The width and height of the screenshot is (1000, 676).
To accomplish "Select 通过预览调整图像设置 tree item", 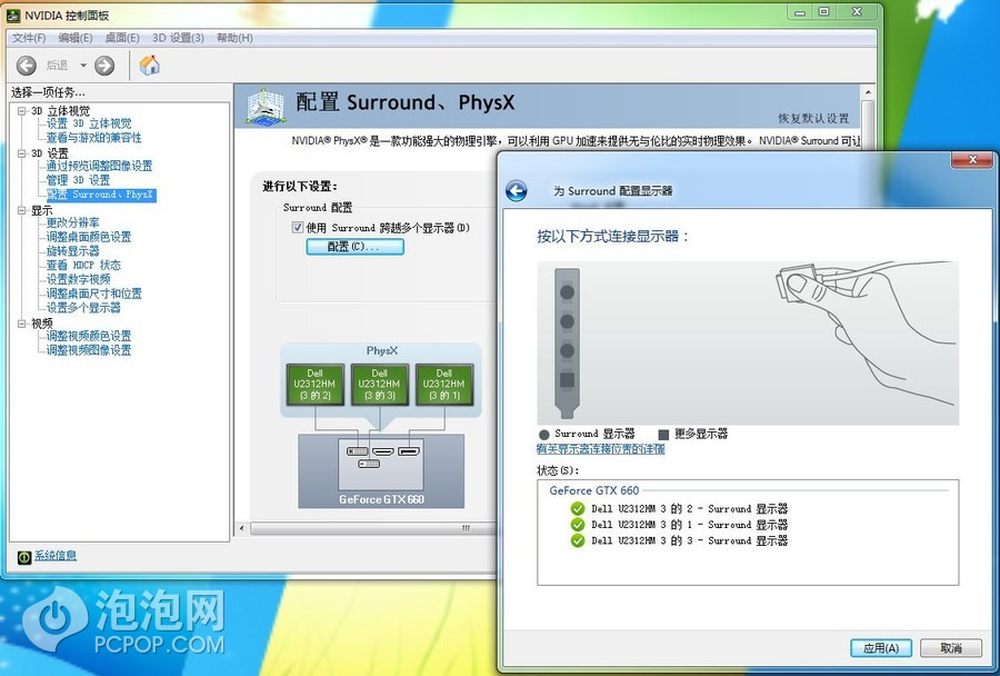I will point(99,166).
